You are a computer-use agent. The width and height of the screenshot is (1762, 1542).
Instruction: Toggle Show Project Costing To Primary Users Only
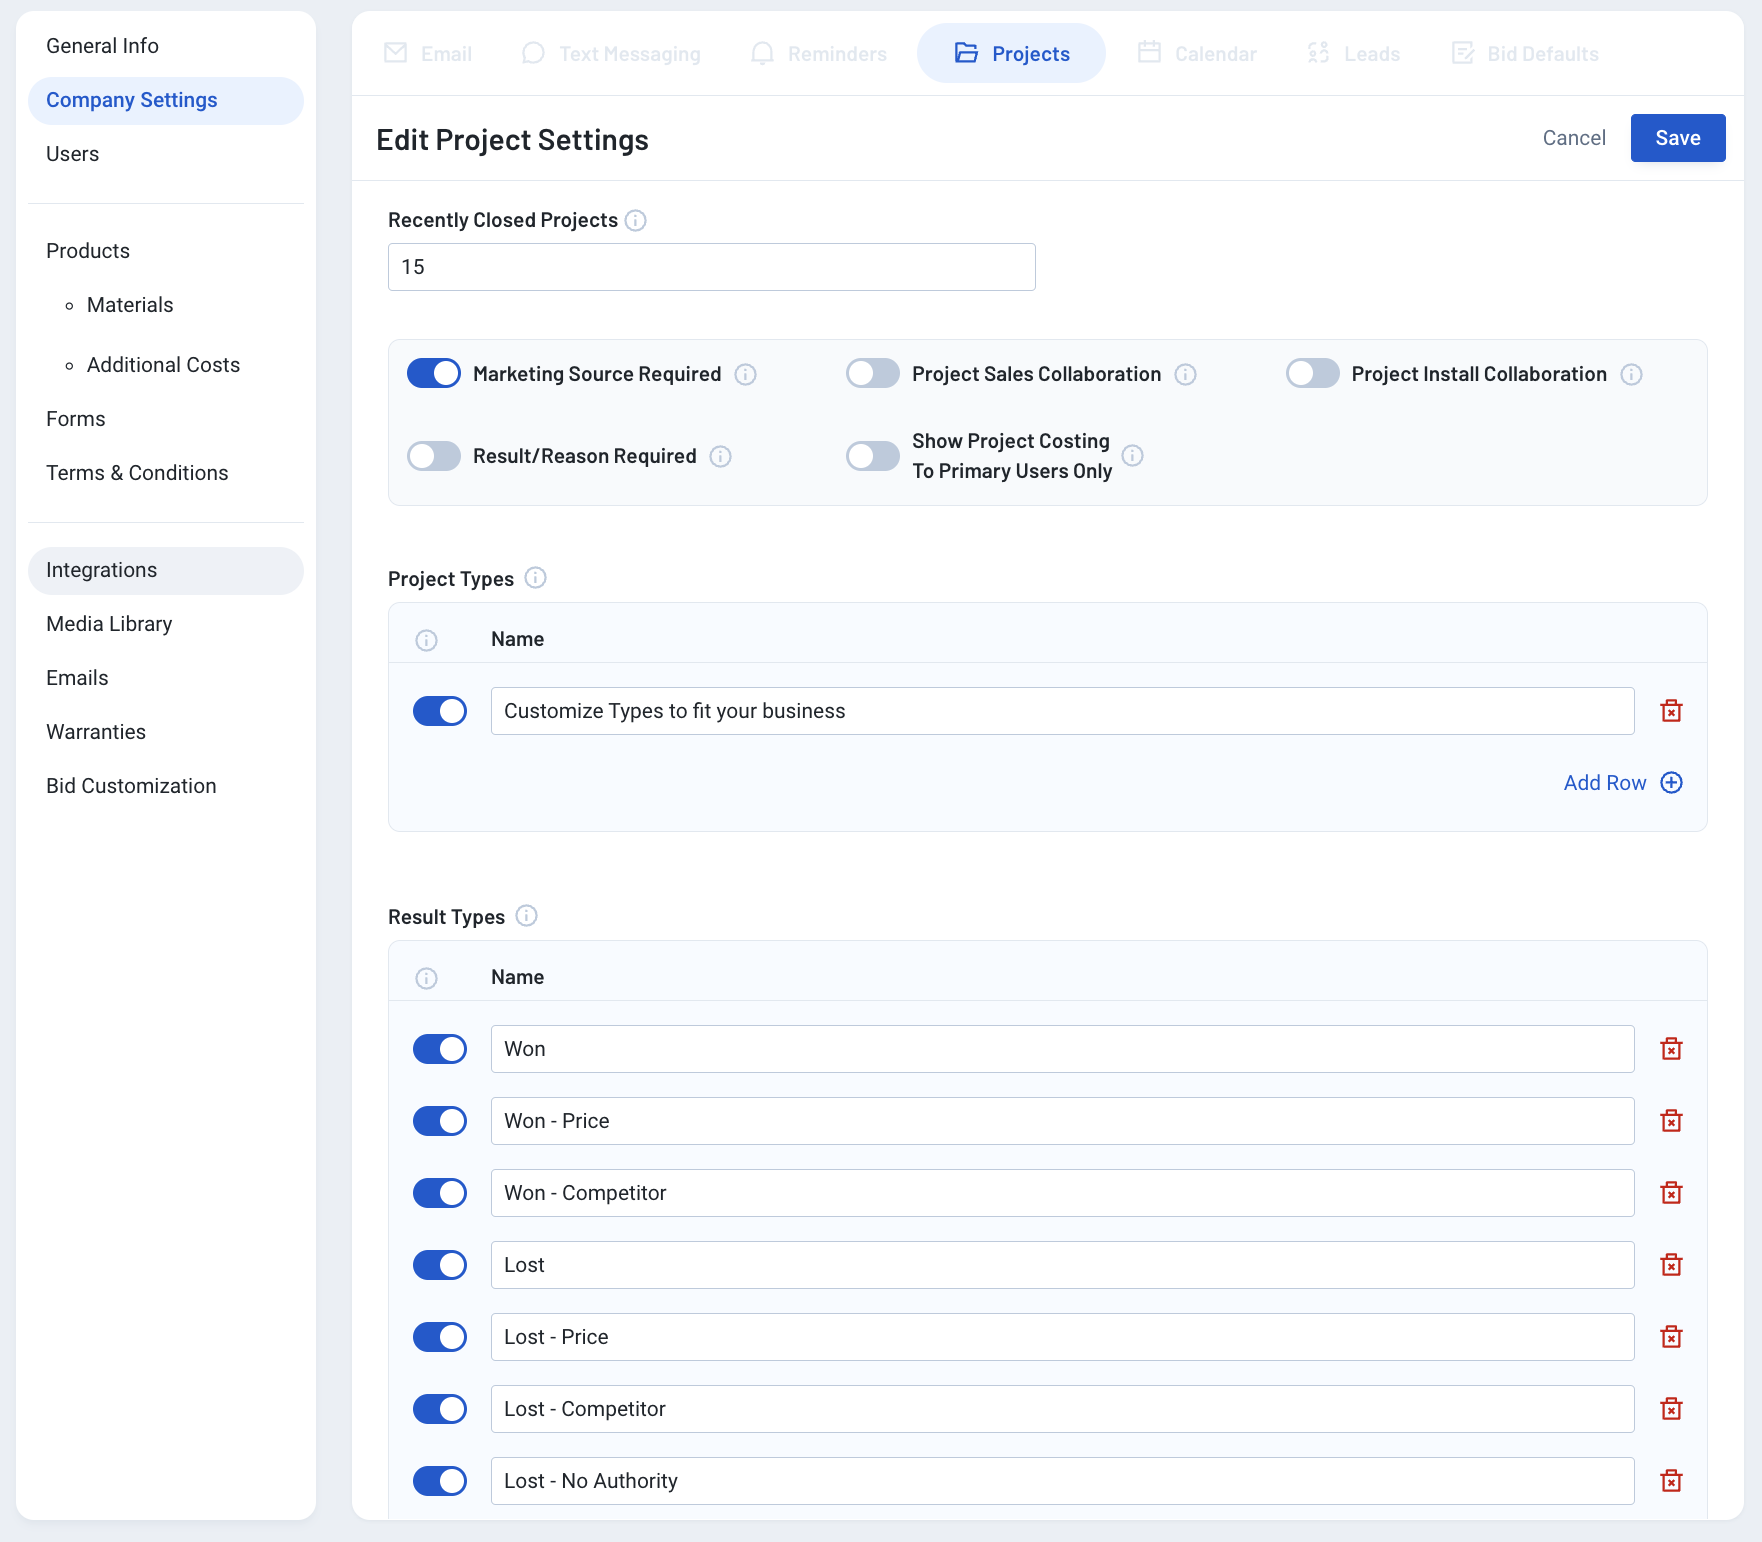click(x=873, y=456)
